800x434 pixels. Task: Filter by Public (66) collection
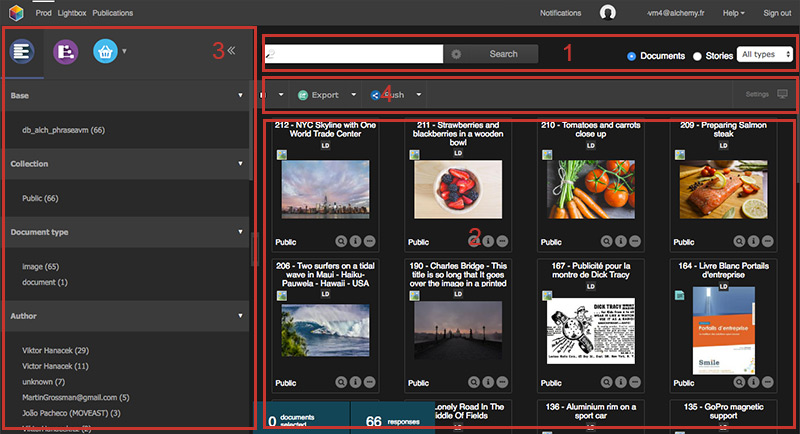point(40,198)
